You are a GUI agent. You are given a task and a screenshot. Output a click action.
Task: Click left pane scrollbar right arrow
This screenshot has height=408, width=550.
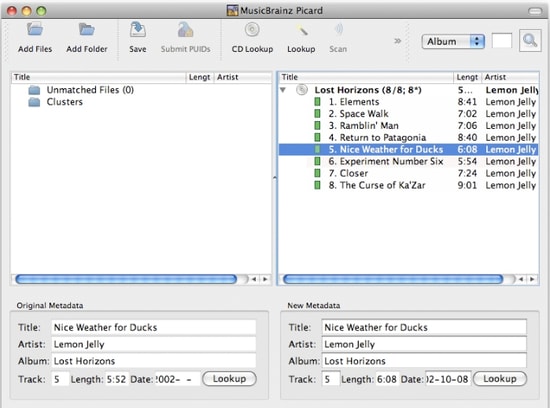(265, 279)
